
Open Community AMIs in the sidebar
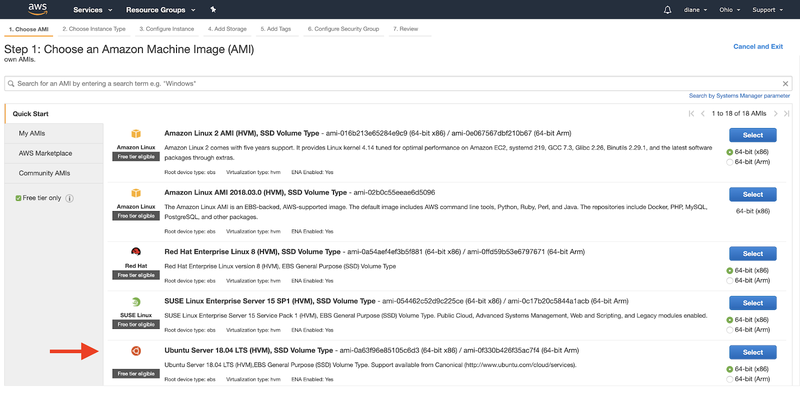pyautogui.click(x=54, y=174)
